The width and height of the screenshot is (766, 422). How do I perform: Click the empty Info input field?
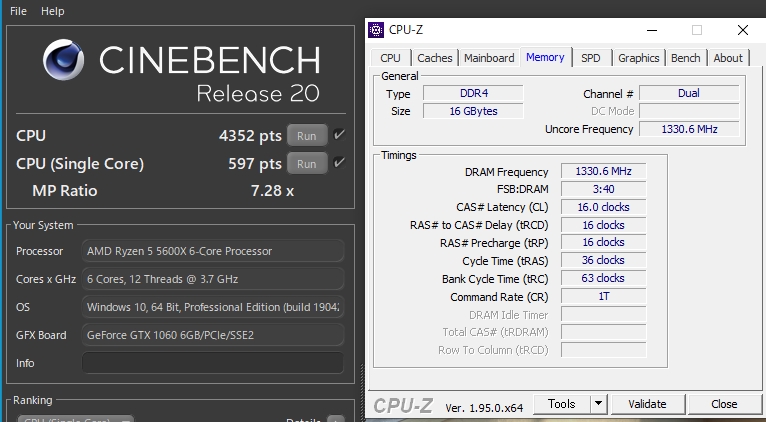click(x=213, y=363)
